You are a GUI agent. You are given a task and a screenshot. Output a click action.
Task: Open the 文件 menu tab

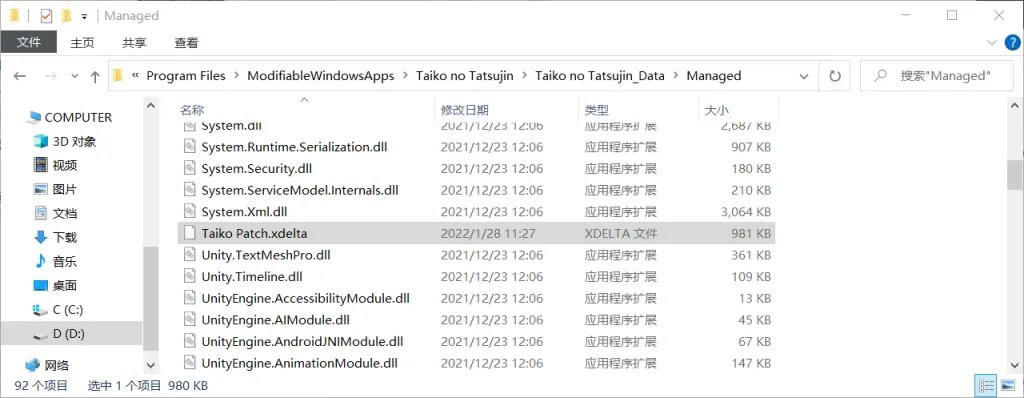click(29, 42)
